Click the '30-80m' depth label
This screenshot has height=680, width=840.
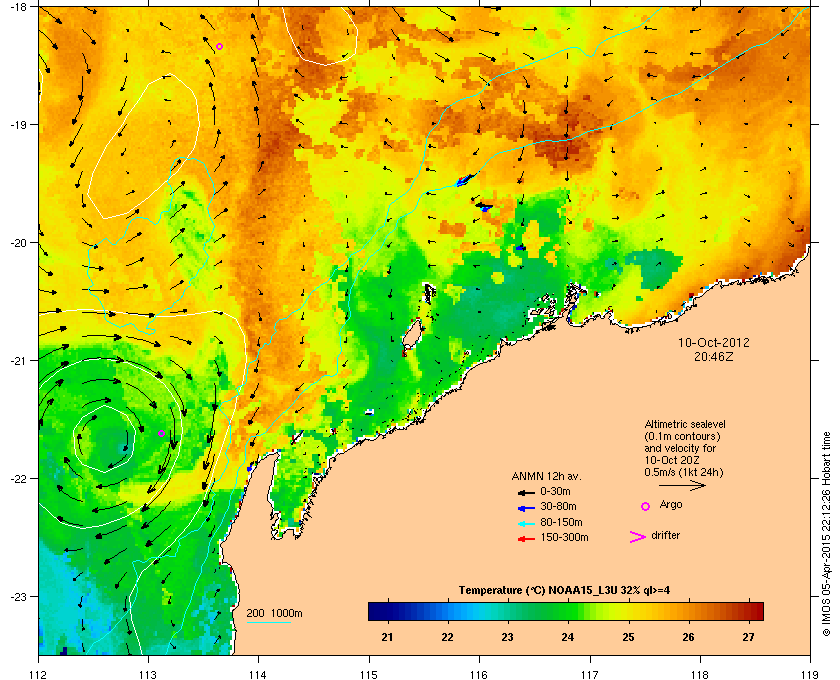pos(558,506)
